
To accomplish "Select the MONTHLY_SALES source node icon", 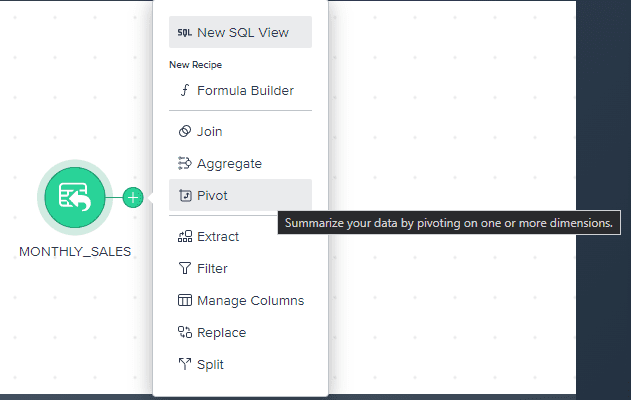I will 75,197.
